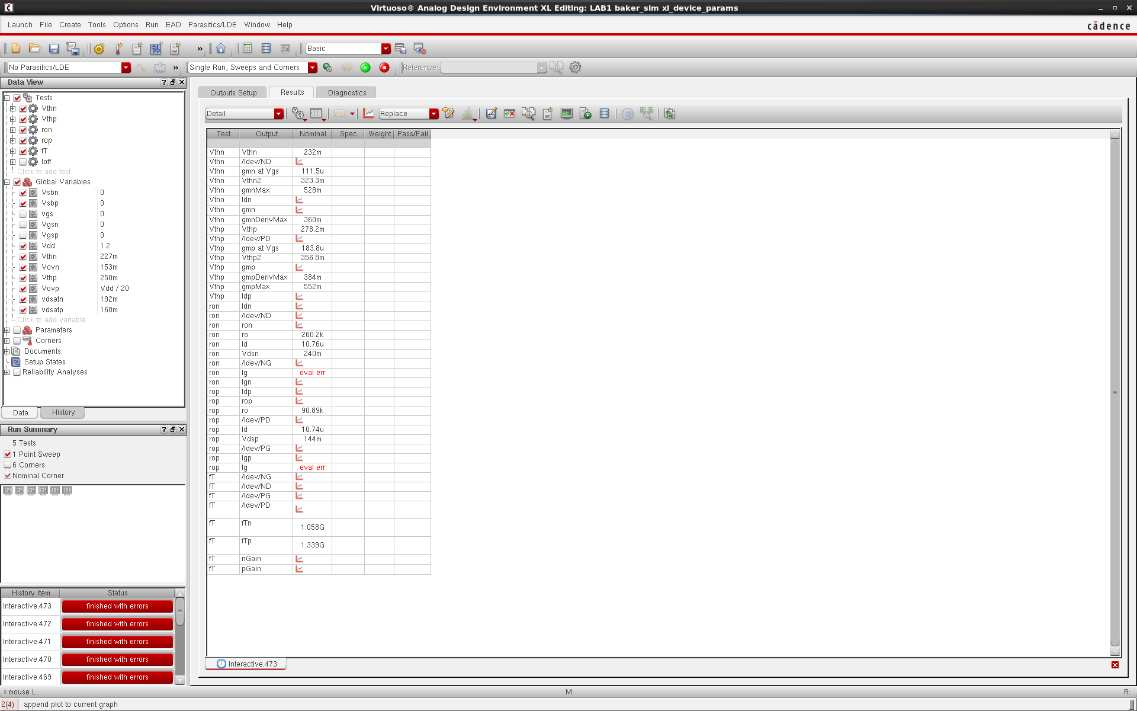Open the Replace plot mode dropdown
Viewport: 1137px width, 711px height.
(x=434, y=114)
